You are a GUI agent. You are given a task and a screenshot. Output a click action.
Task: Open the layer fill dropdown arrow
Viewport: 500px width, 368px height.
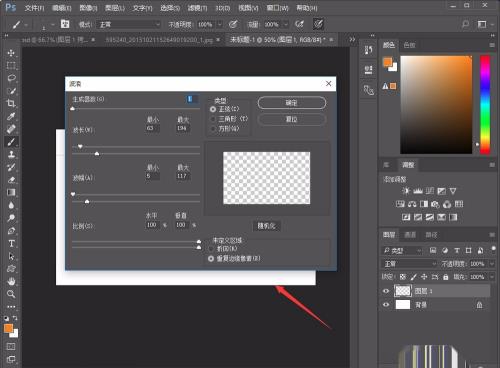pos(492,277)
